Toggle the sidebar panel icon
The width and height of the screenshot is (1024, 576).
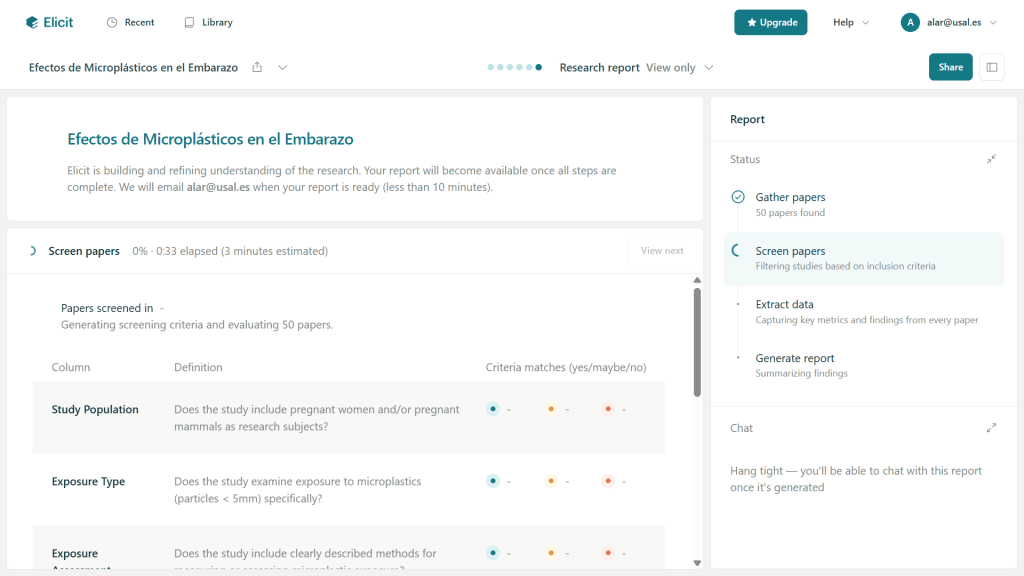[x=992, y=67]
